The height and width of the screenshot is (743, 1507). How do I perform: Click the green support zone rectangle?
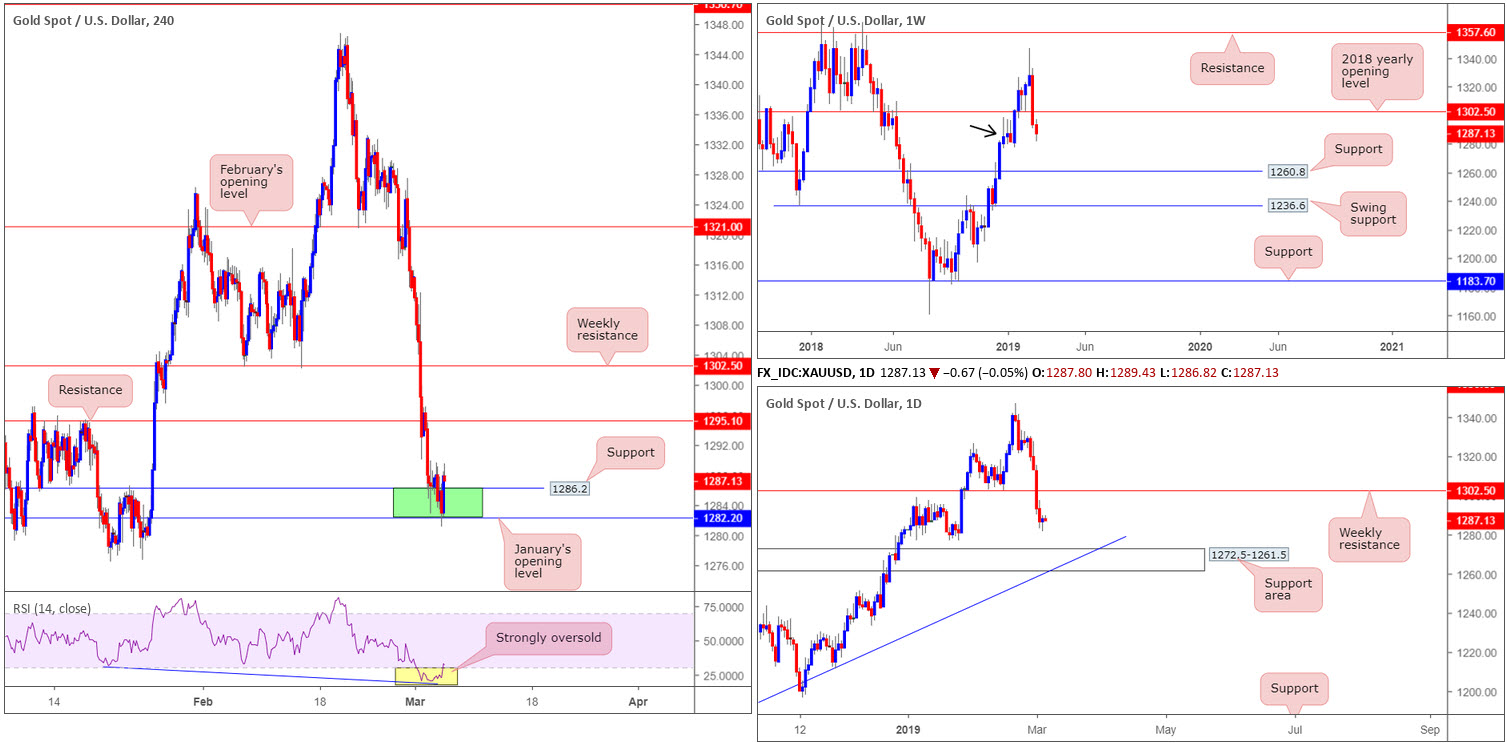438,503
